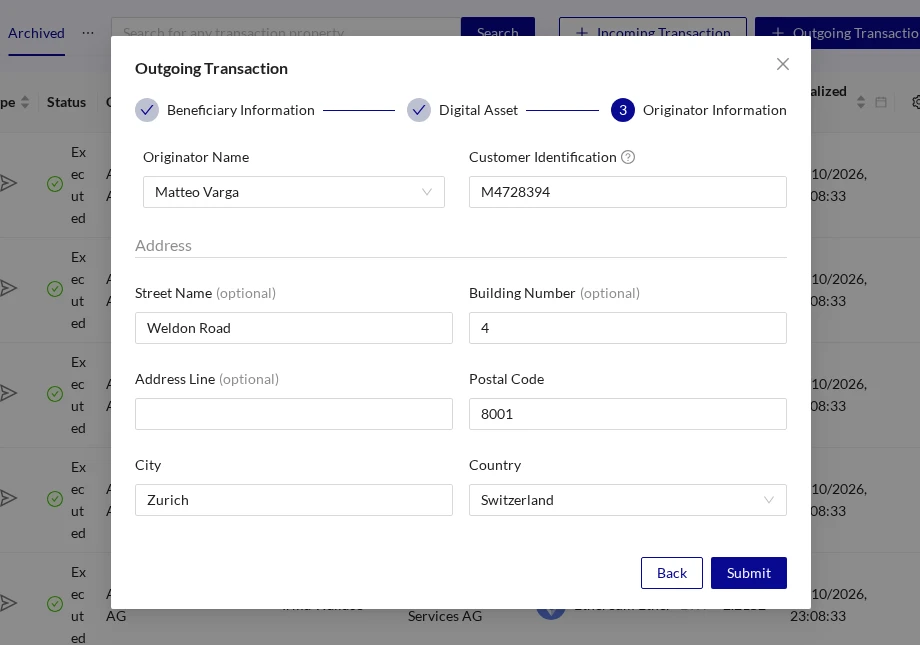
Task: Submit the outgoing transaction
Action: coord(749,573)
